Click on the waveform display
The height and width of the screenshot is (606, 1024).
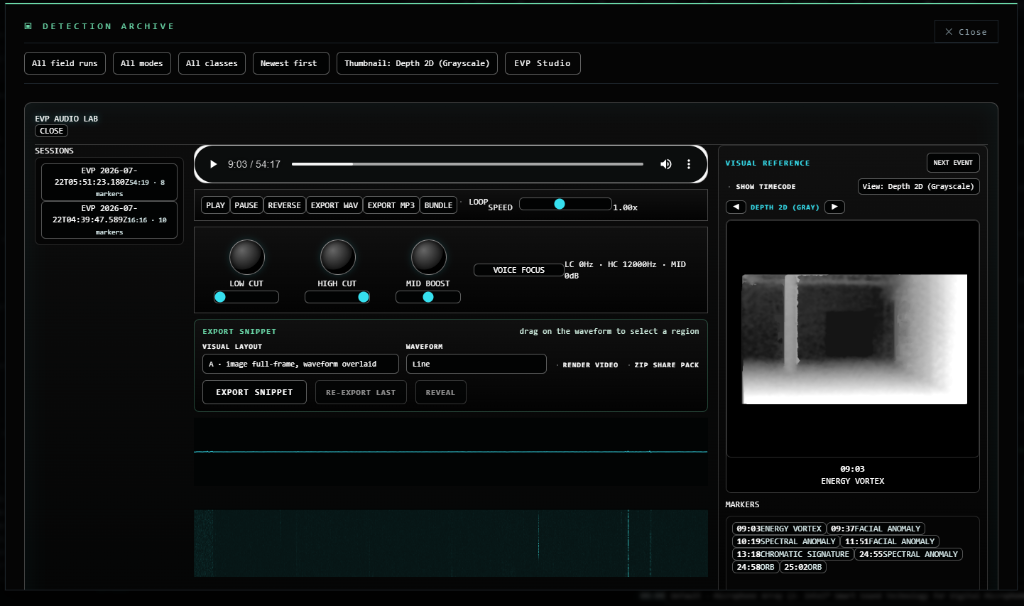pos(451,451)
